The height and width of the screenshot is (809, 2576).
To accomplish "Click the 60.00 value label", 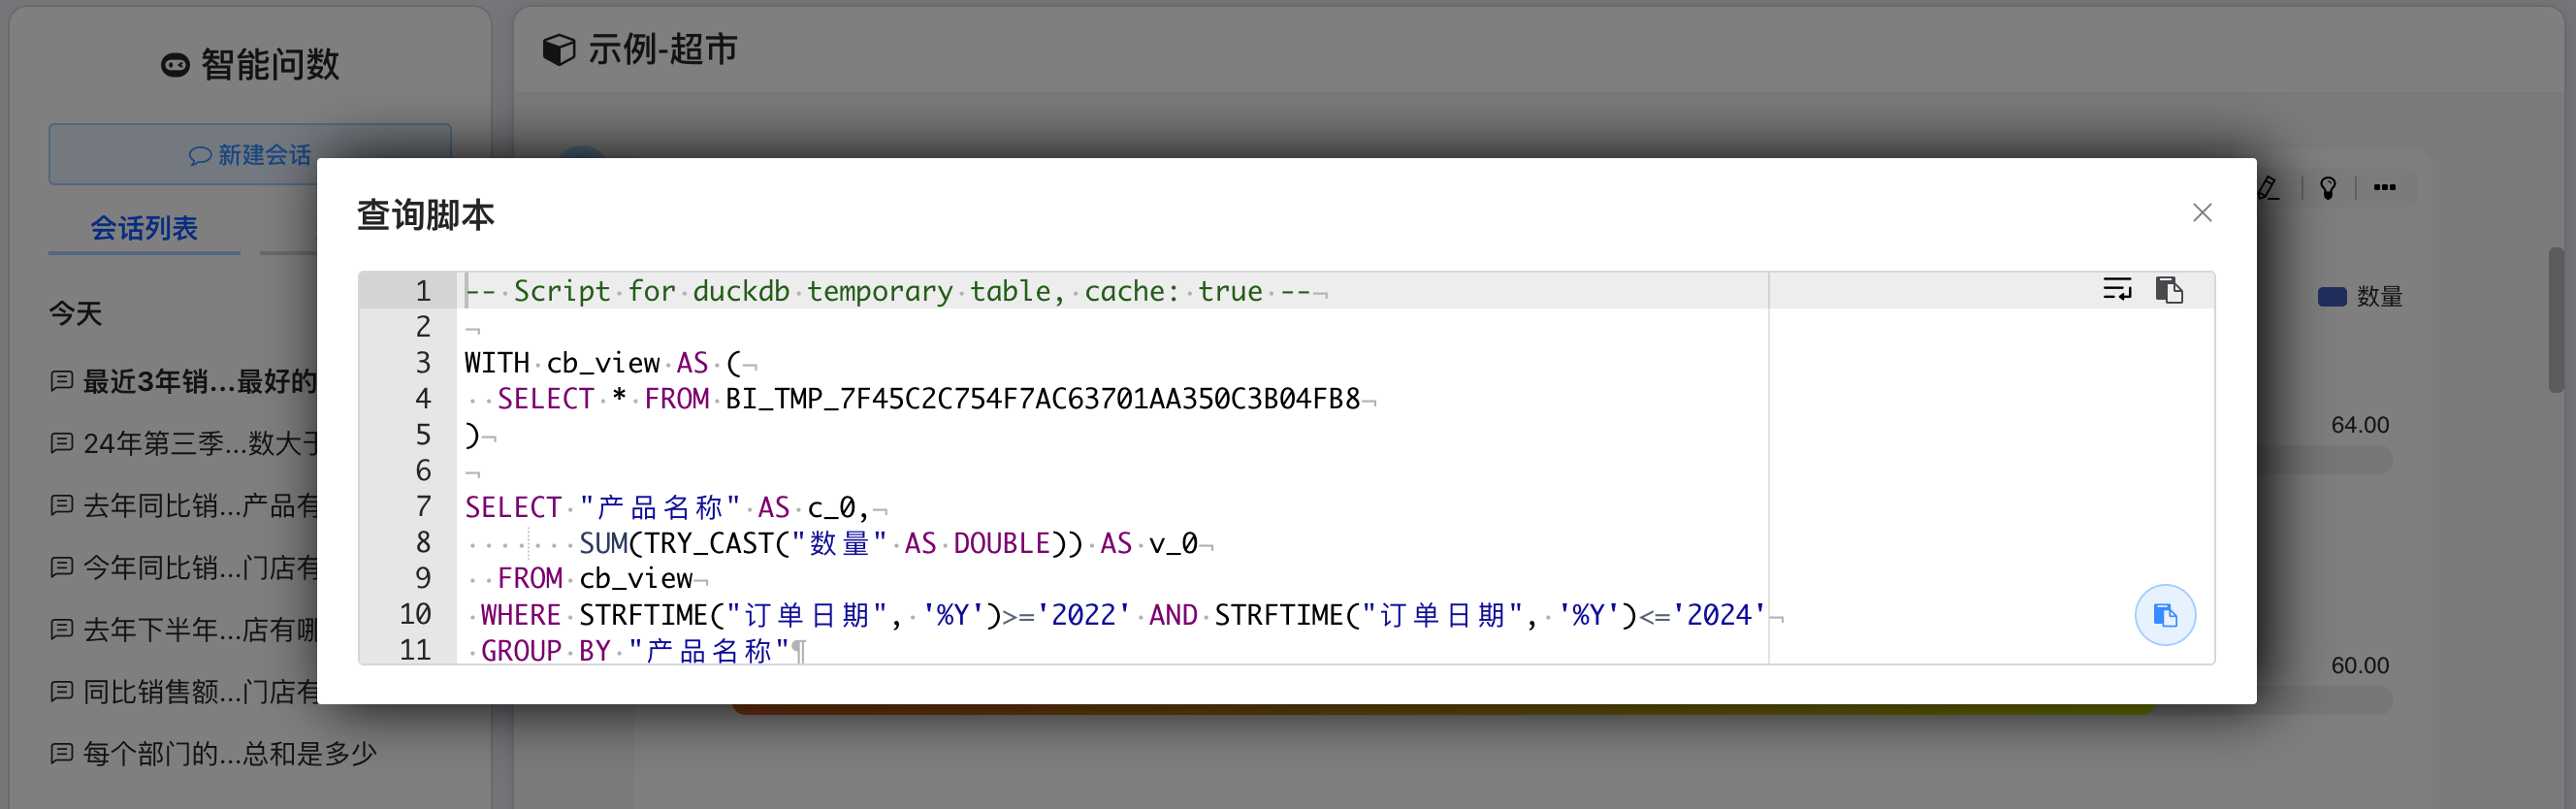I will click(2359, 665).
